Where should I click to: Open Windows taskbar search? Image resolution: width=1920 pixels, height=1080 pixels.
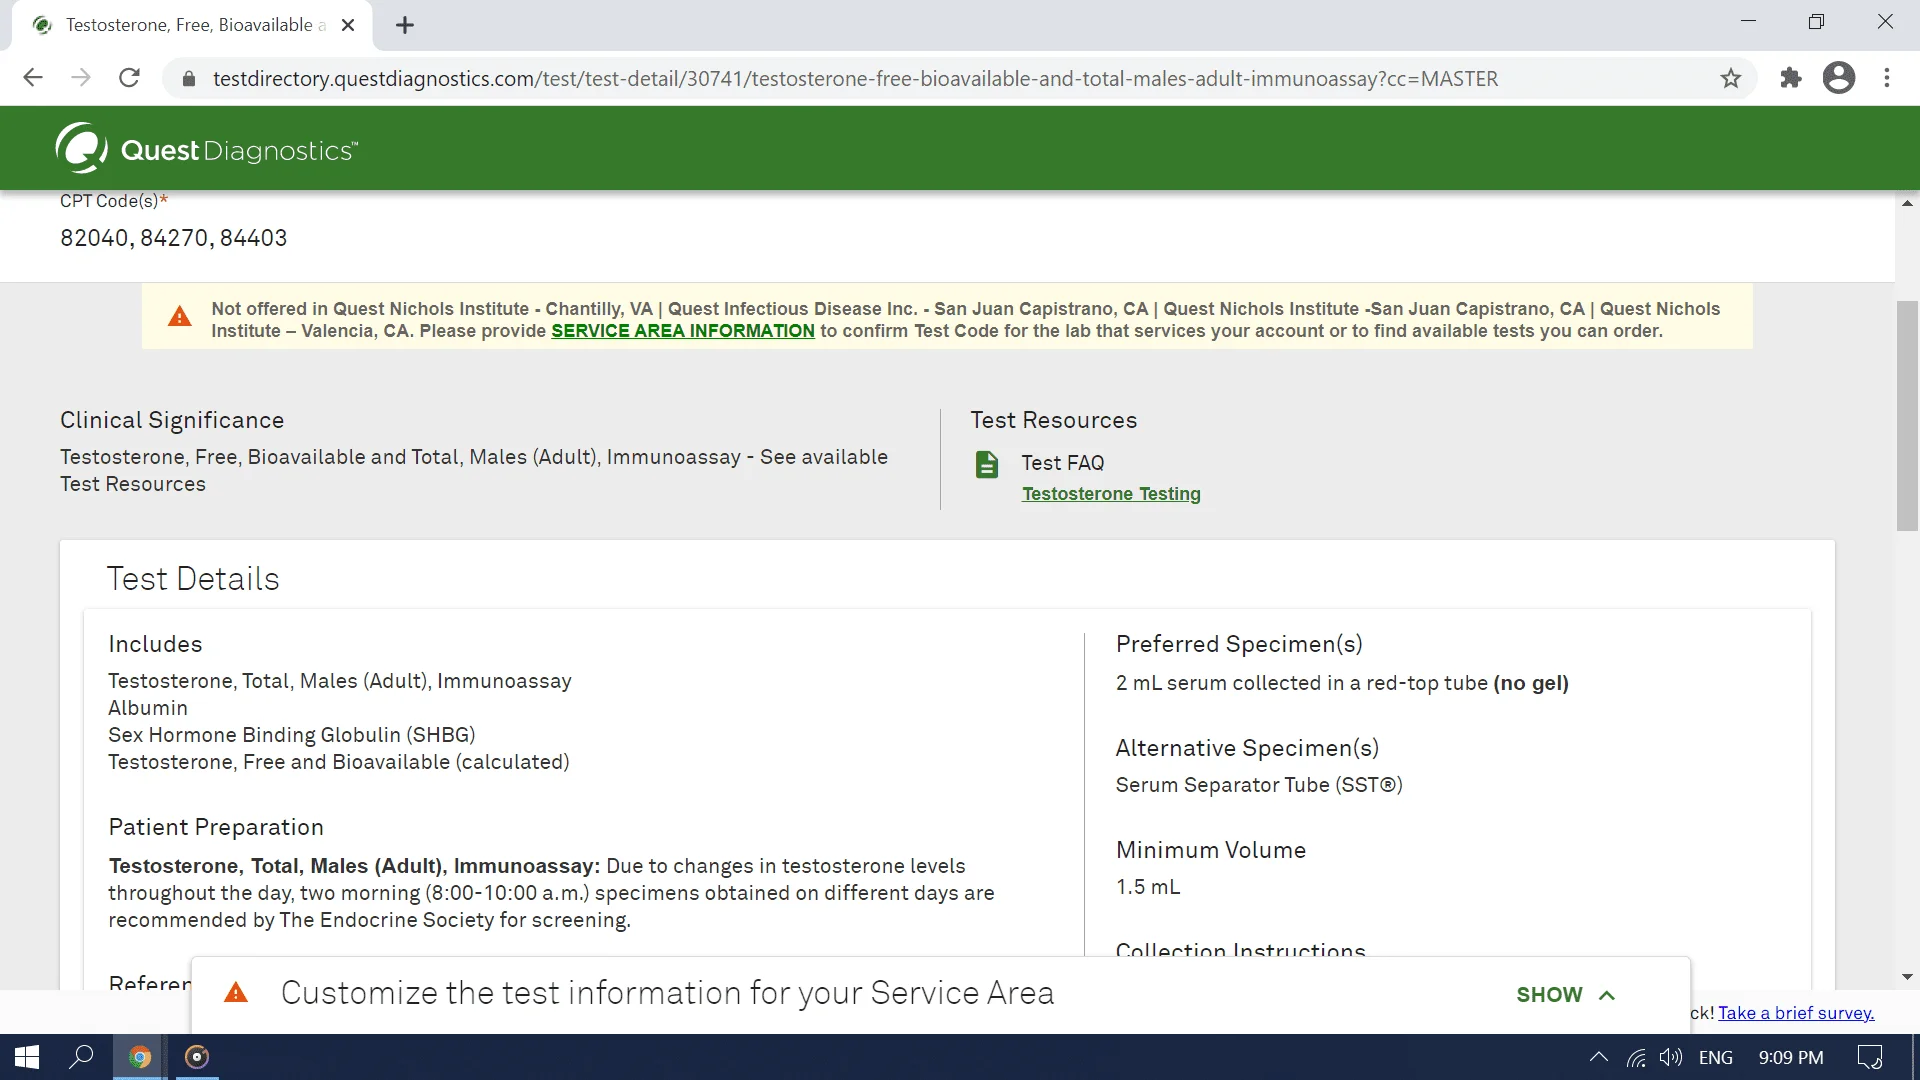[81, 1057]
